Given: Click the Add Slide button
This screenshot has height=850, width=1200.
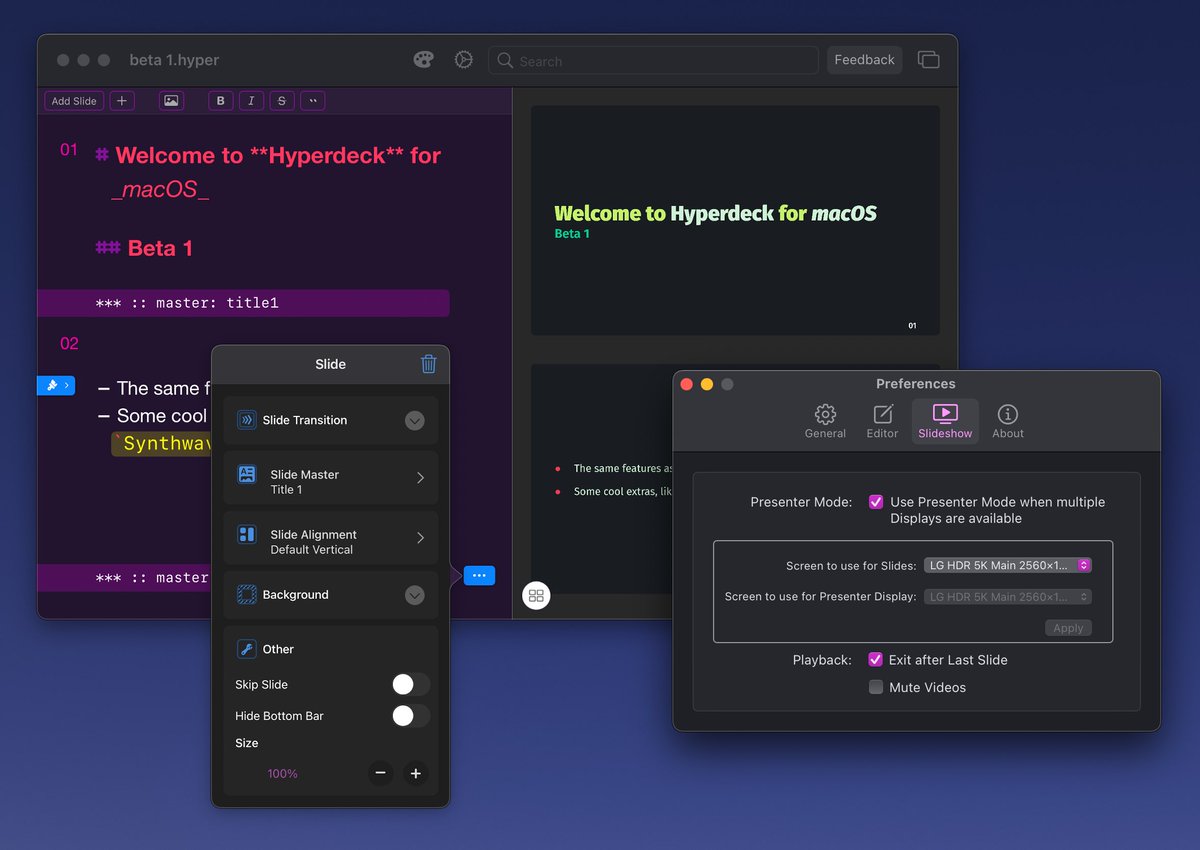Looking at the screenshot, I should pyautogui.click(x=74, y=101).
